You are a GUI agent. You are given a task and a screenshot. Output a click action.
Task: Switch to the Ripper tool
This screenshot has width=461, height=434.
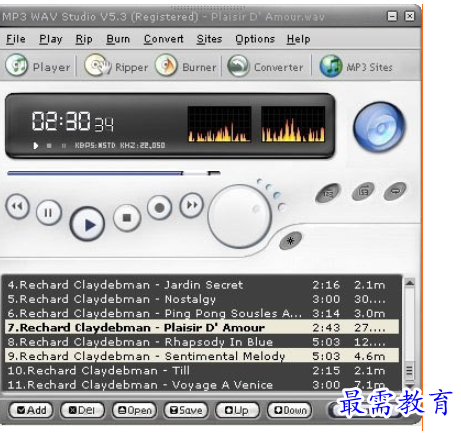(97, 65)
